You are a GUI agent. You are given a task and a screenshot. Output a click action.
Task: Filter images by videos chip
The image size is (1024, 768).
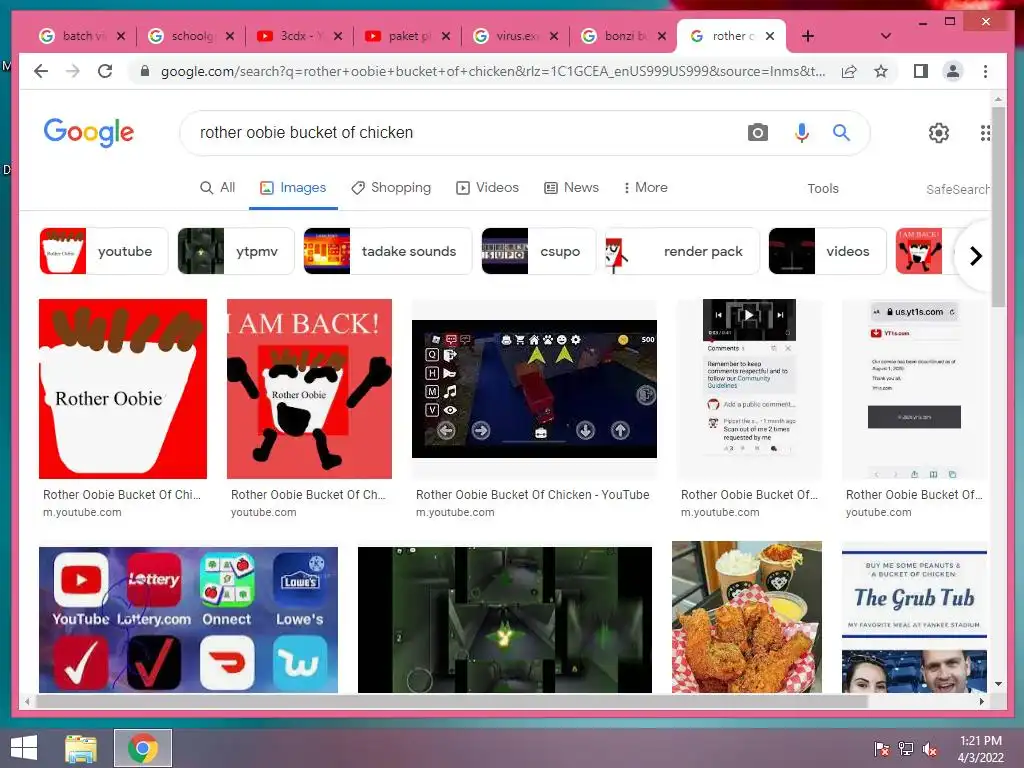click(827, 251)
